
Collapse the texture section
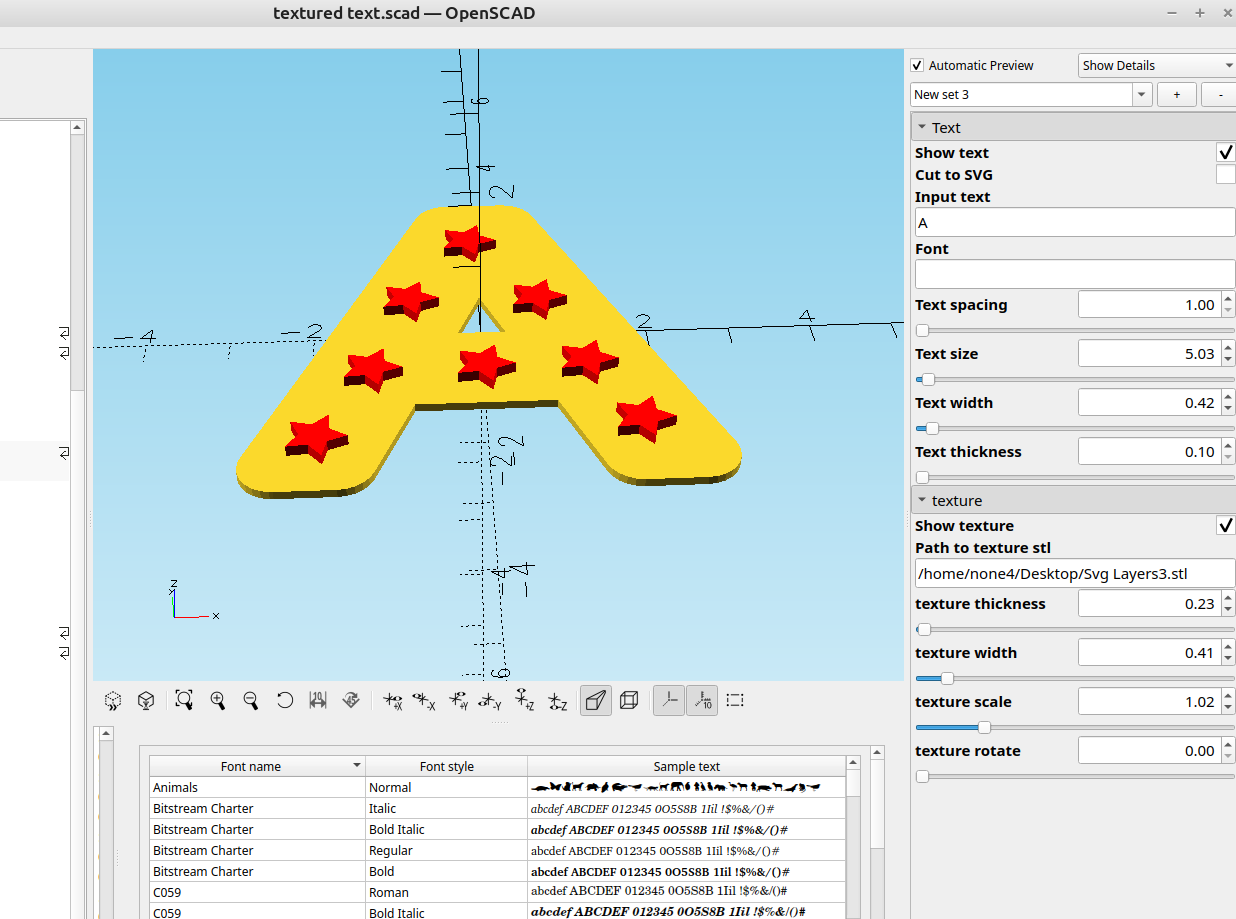[922, 500]
